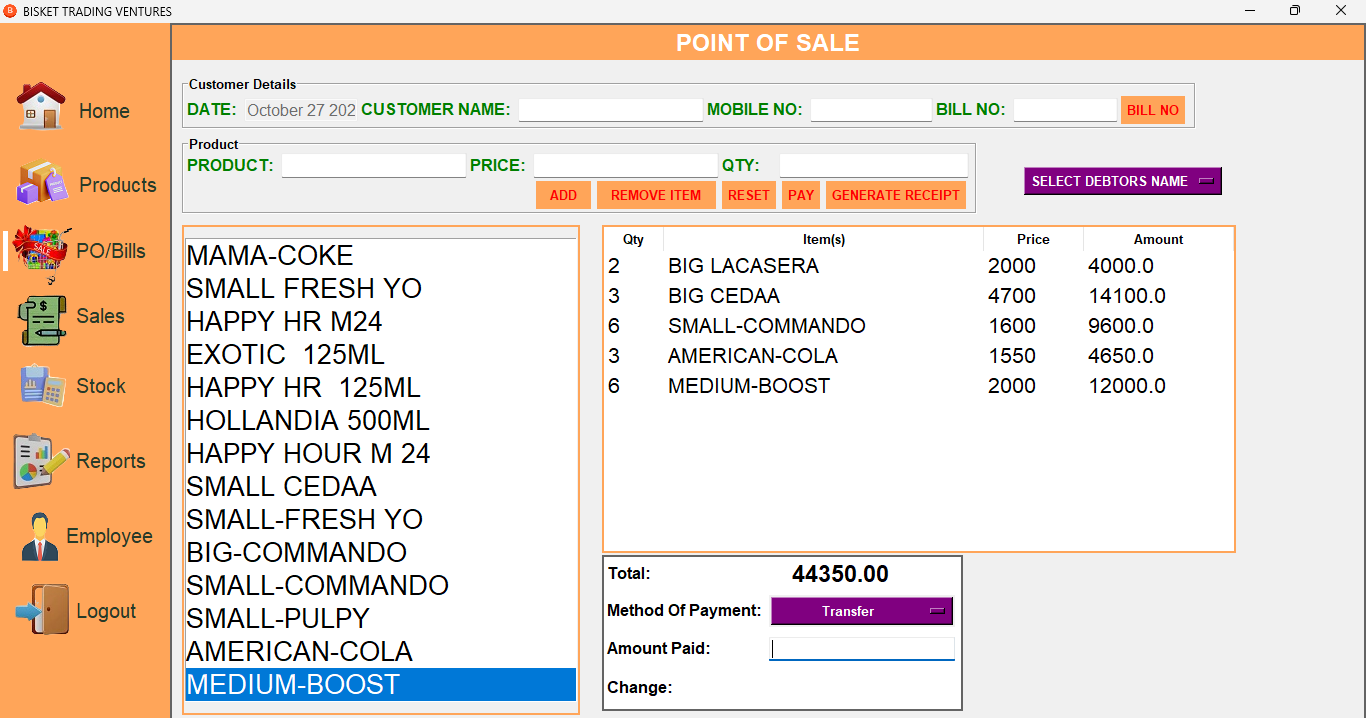
Task: Click the PO/Bills sale basket icon
Action: (41, 251)
